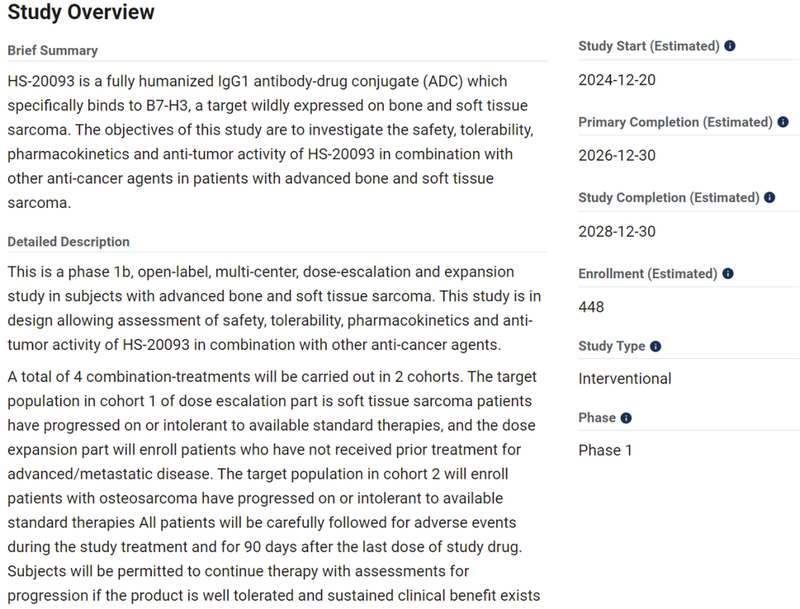Click the info icon next to Study Type

pyautogui.click(x=656, y=347)
